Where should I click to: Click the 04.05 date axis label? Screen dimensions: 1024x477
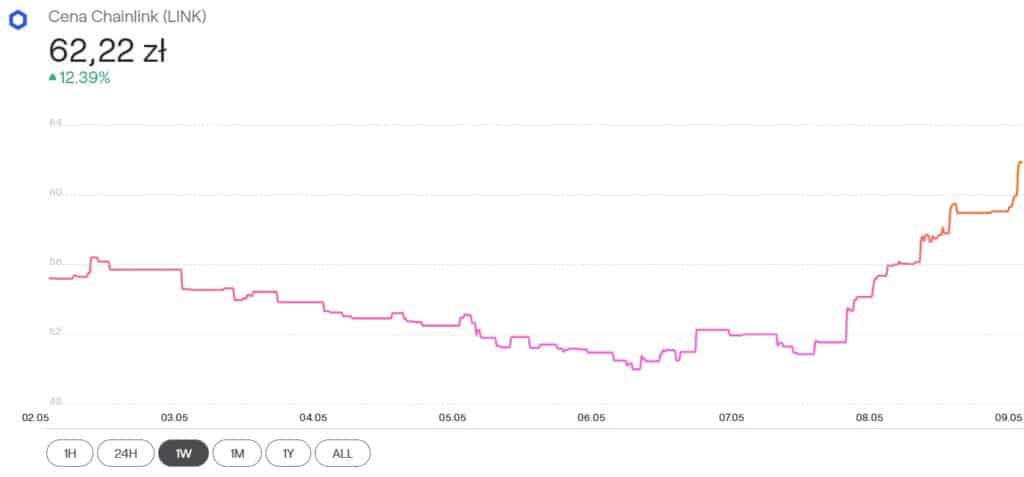[x=313, y=416]
